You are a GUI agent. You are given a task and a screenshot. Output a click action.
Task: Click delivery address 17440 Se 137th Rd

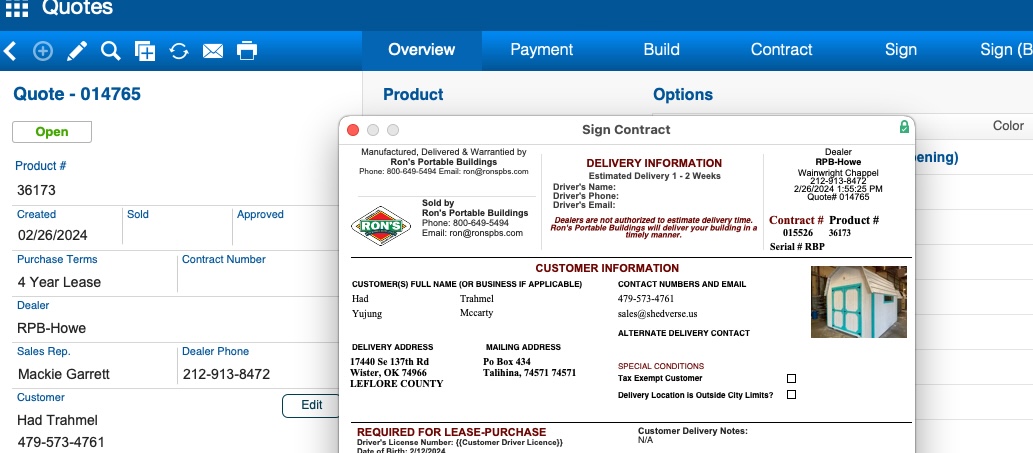click(x=389, y=361)
